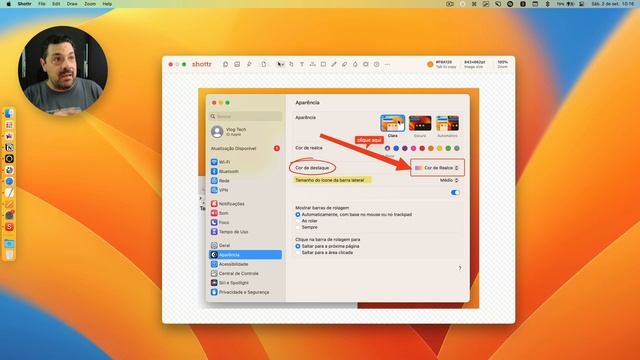Screen dimensions: 640x360
Task: Open the more tools ellipsis in Shottr
Action: tap(387, 64)
